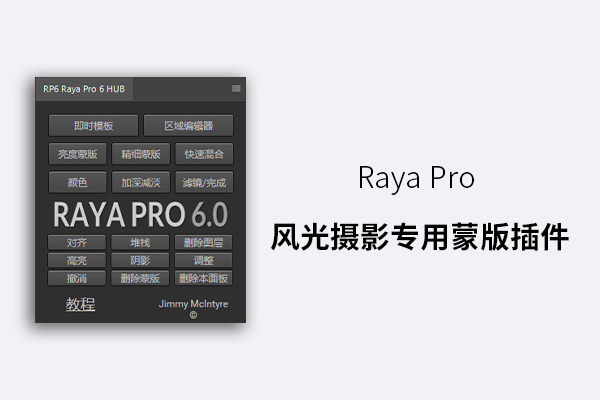This screenshot has height=400, width=600.
Task: Select the RP6 Raya Pro 6 HUB tab
Action: [x=84, y=89]
